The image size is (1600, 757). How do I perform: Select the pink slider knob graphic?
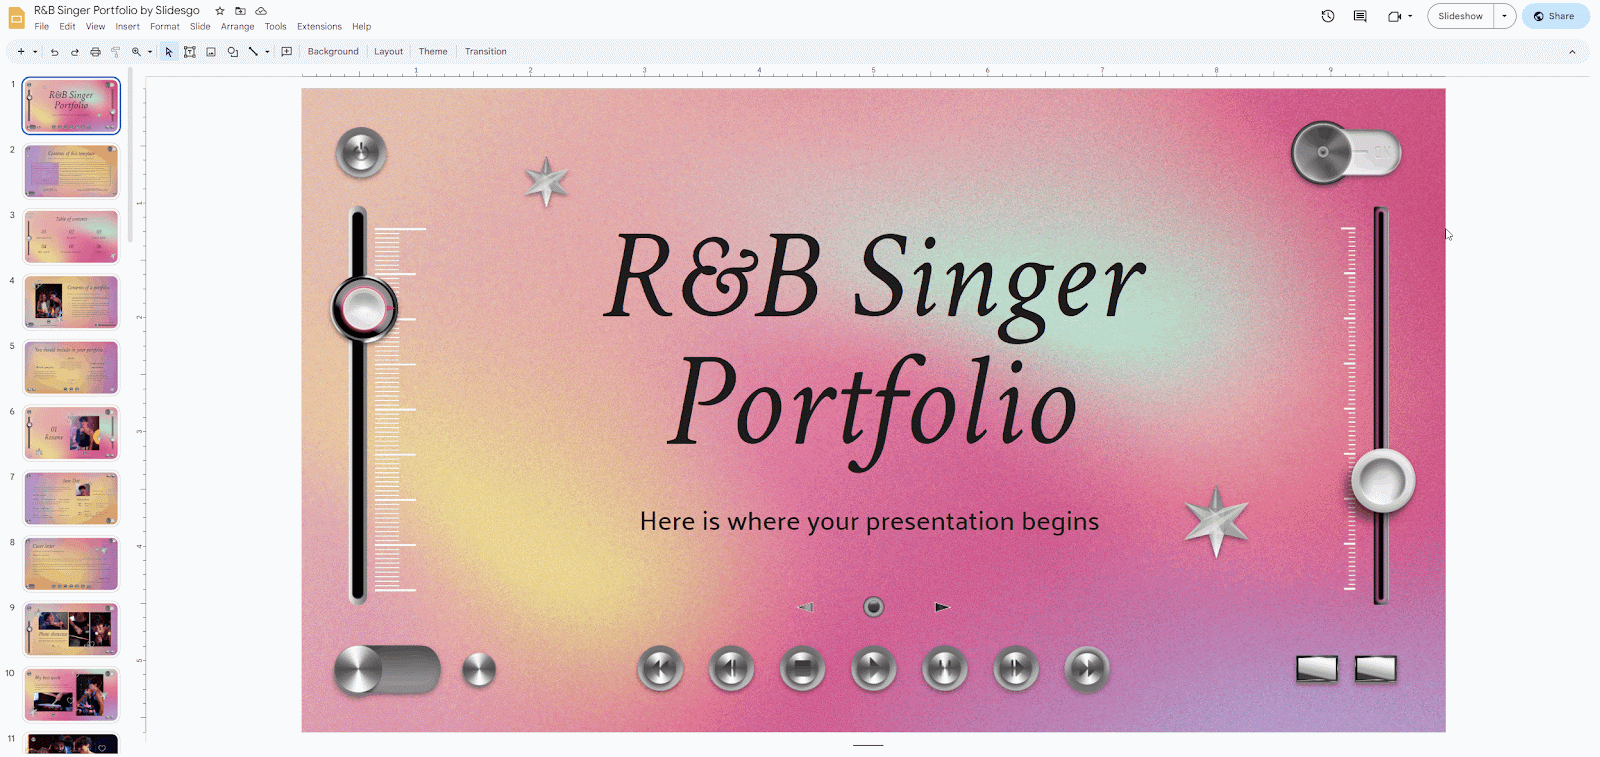tap(364, 309)
